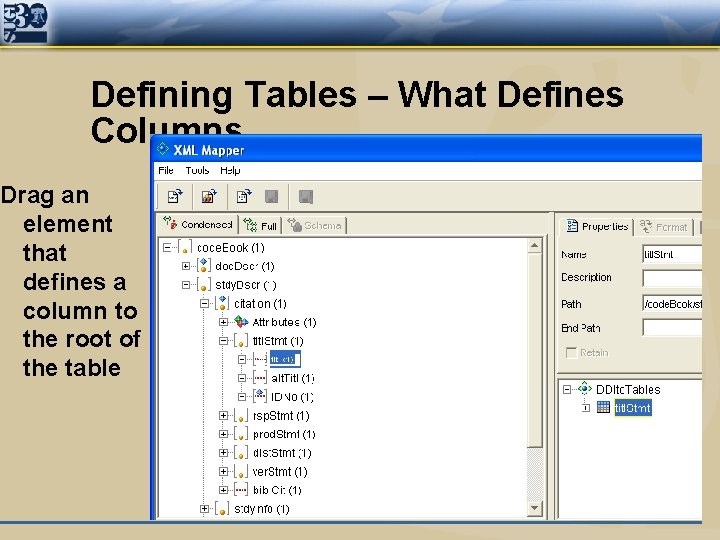Select the titlStmt table in DDItcTables
Screen dimensions: 720x540
pyautogui.click(x=633, y=407)
